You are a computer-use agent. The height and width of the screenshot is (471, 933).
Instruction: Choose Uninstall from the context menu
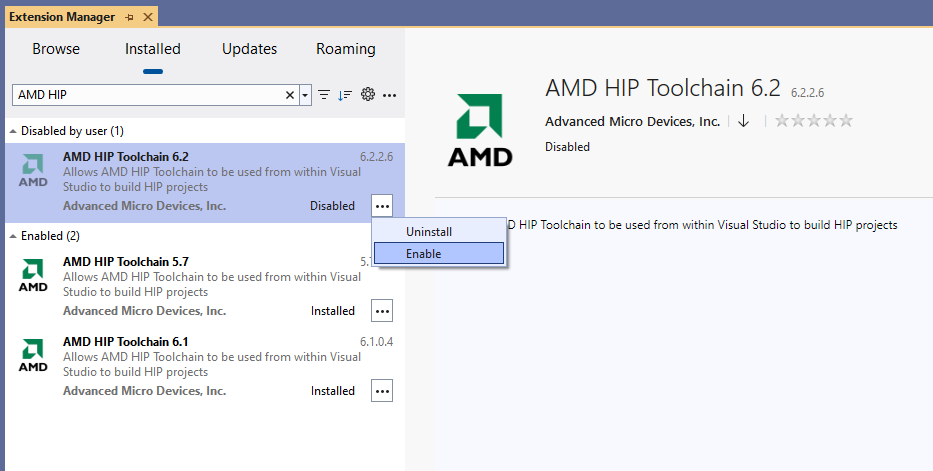click(x=438, y=232)
